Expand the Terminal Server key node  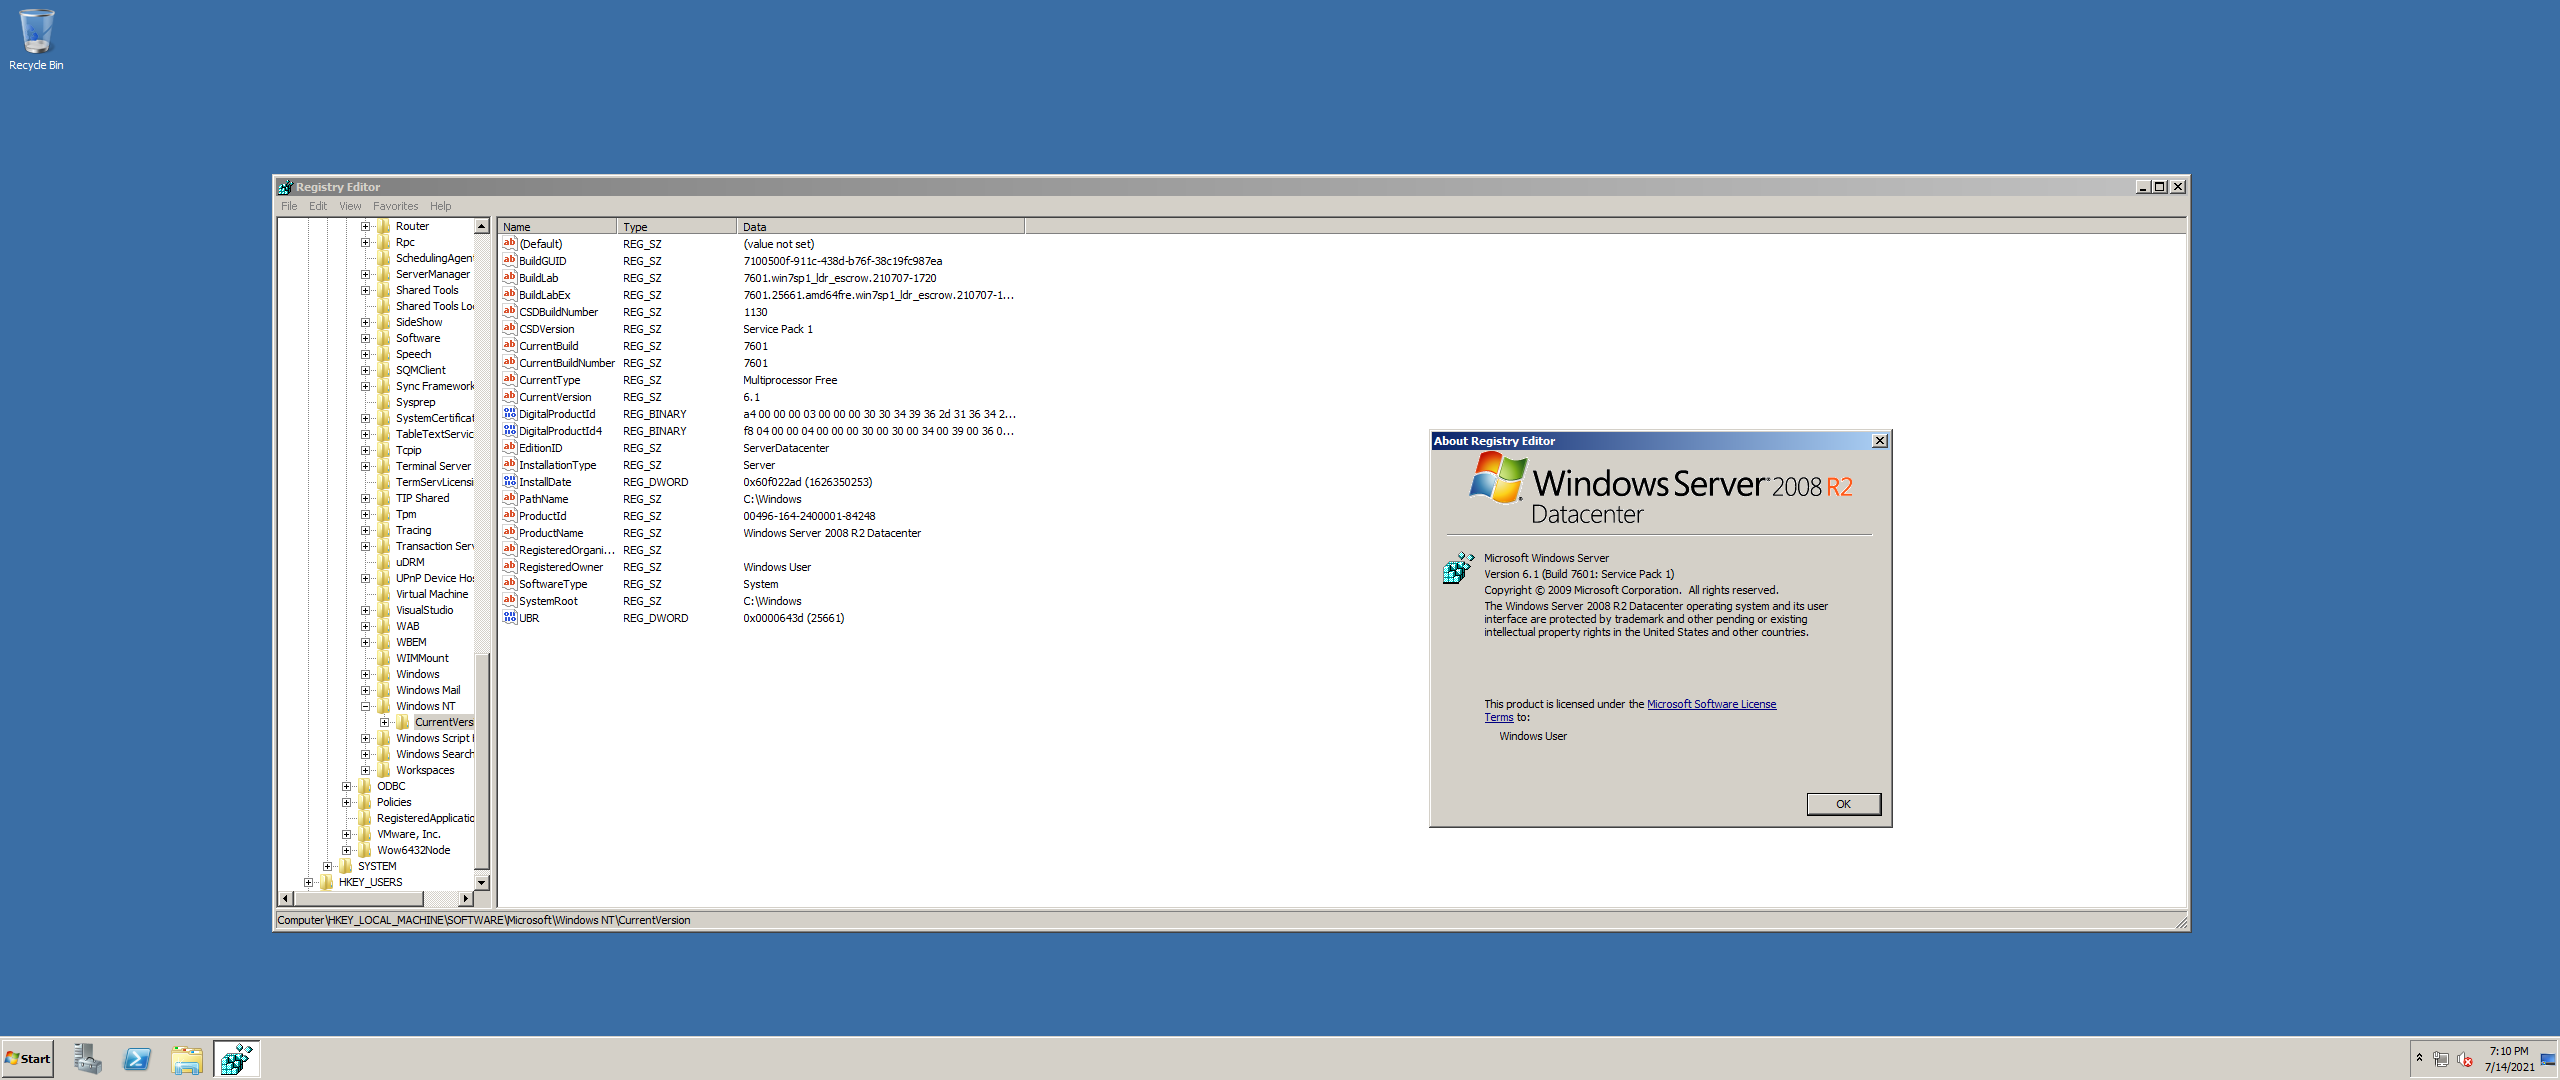(x=365, y=466)
